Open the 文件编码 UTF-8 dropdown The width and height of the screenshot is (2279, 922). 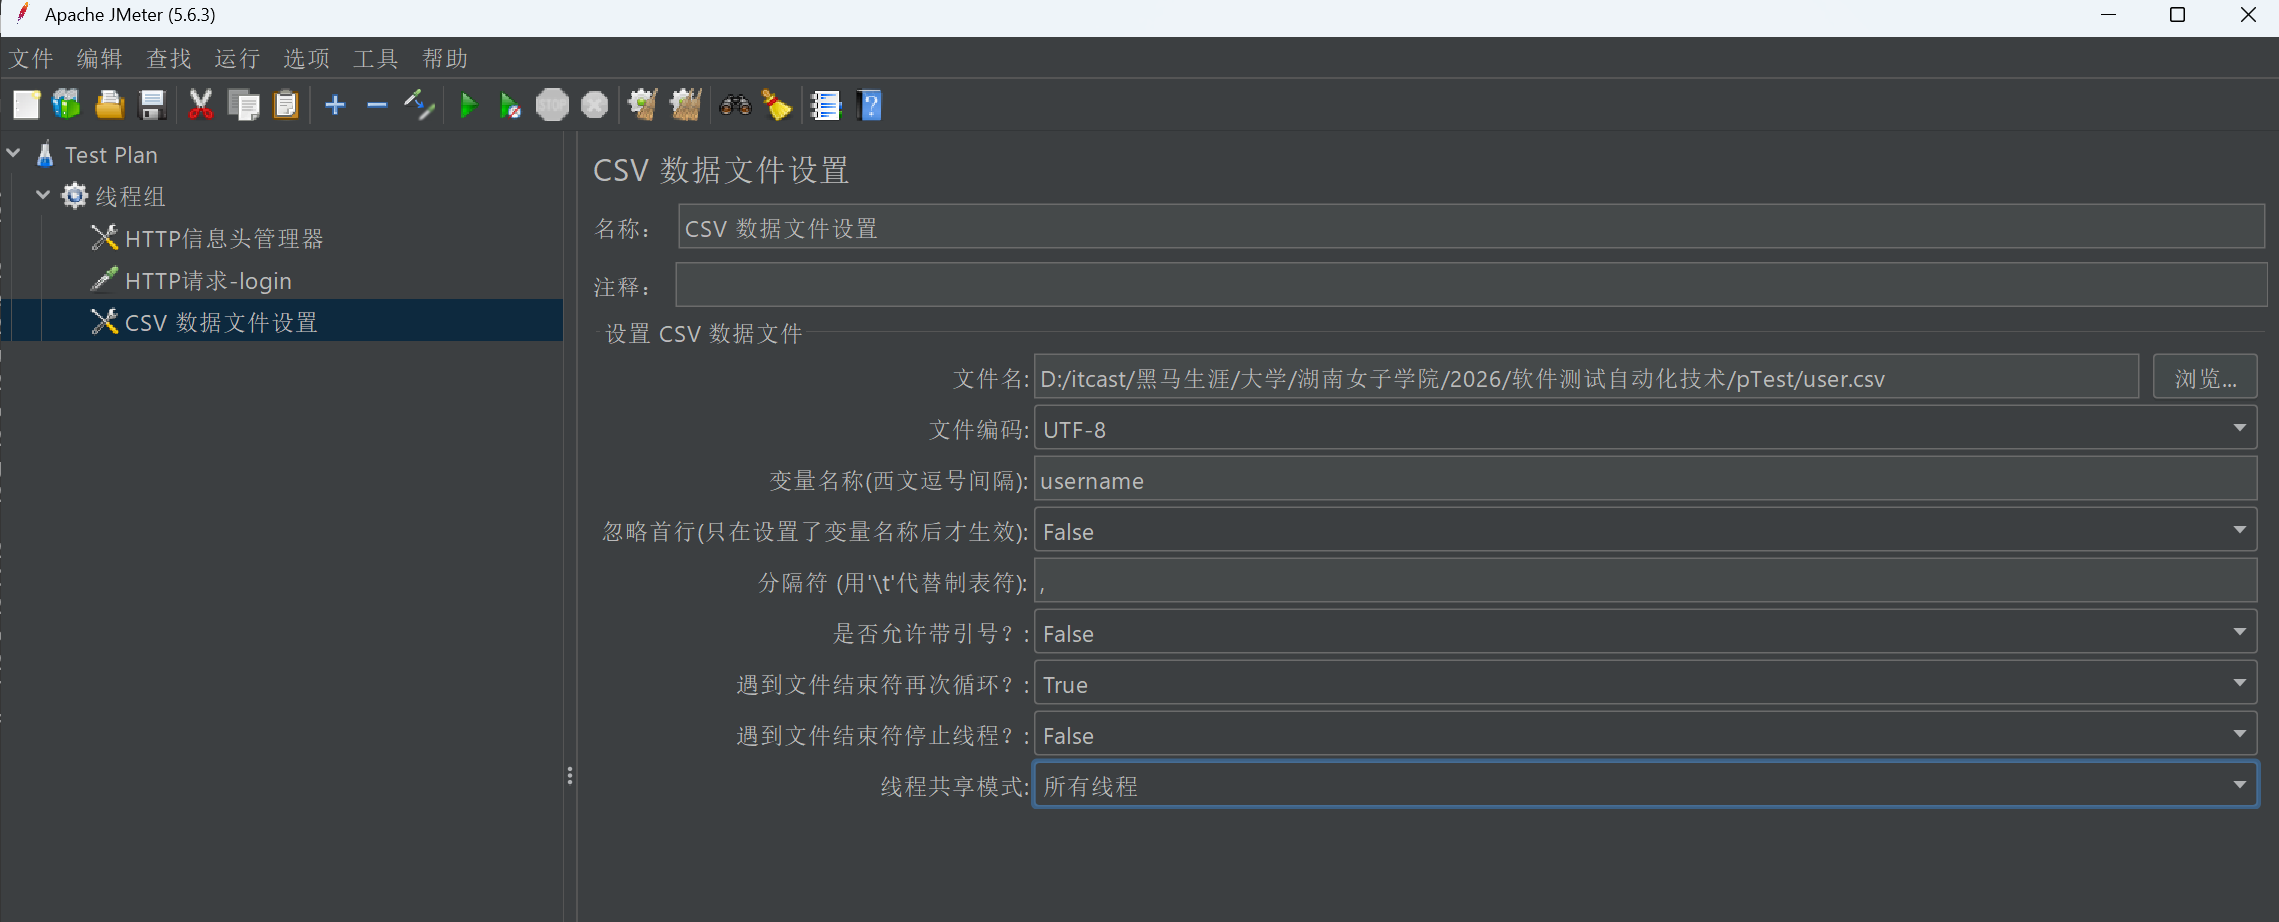point(1645,429)
